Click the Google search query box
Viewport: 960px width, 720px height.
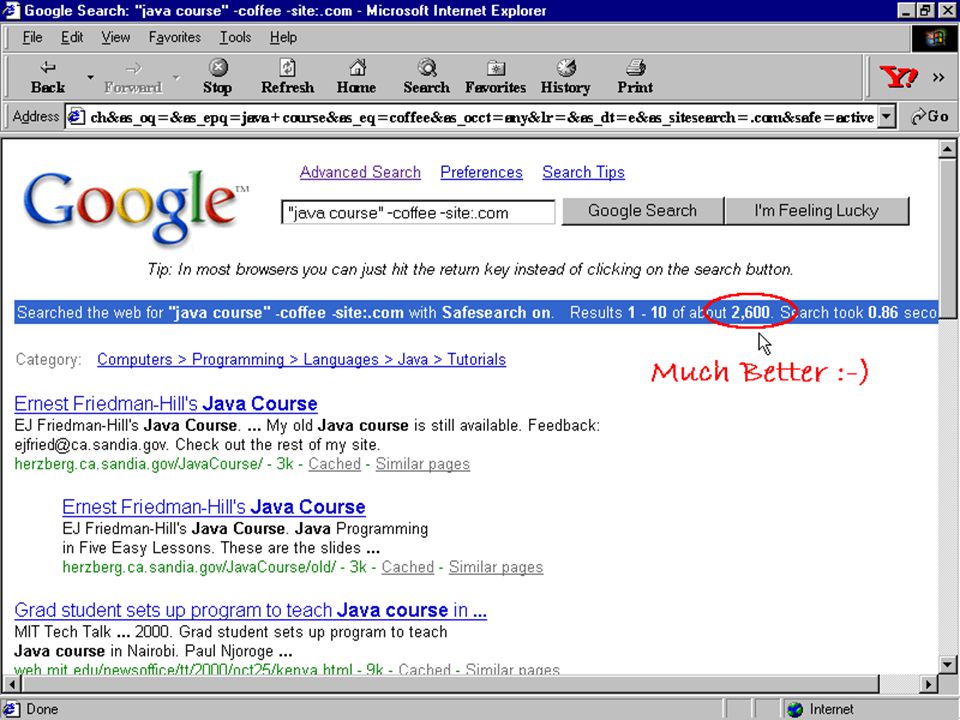(x=418, y=212)
